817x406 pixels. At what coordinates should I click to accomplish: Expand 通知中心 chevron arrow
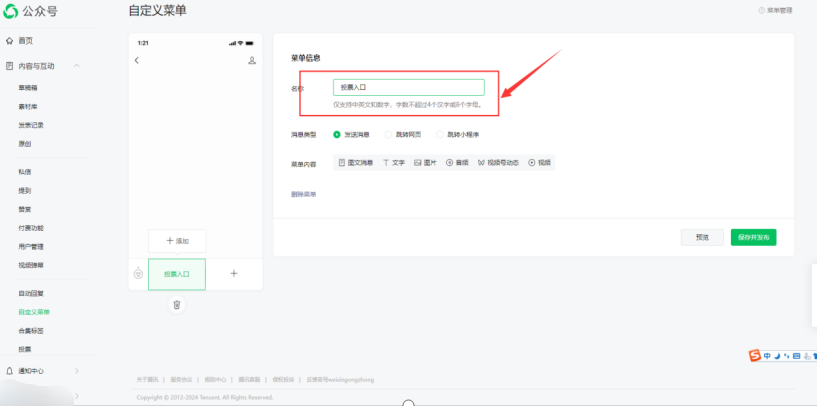[x=77, y=371]
